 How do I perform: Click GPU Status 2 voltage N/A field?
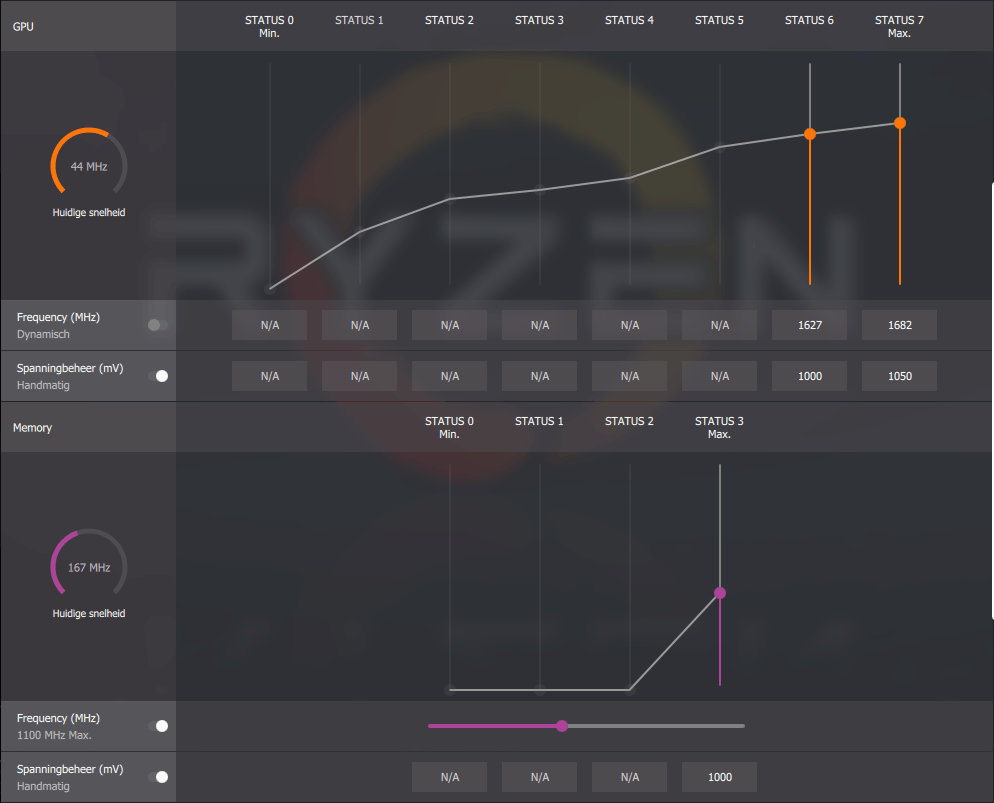[449, 376]
